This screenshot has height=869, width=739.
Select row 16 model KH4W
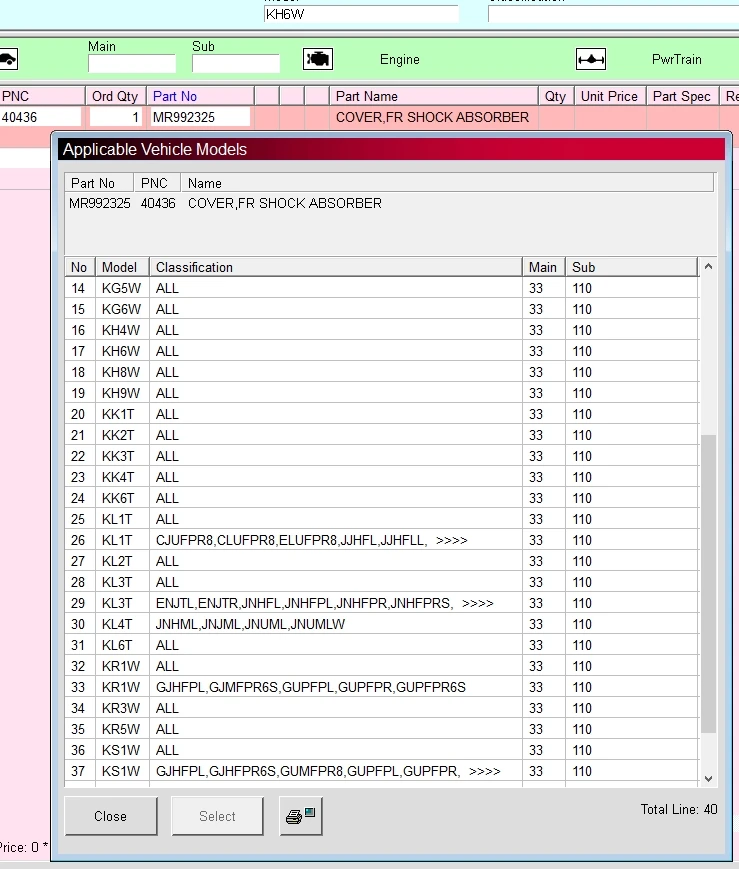(381, 330)
